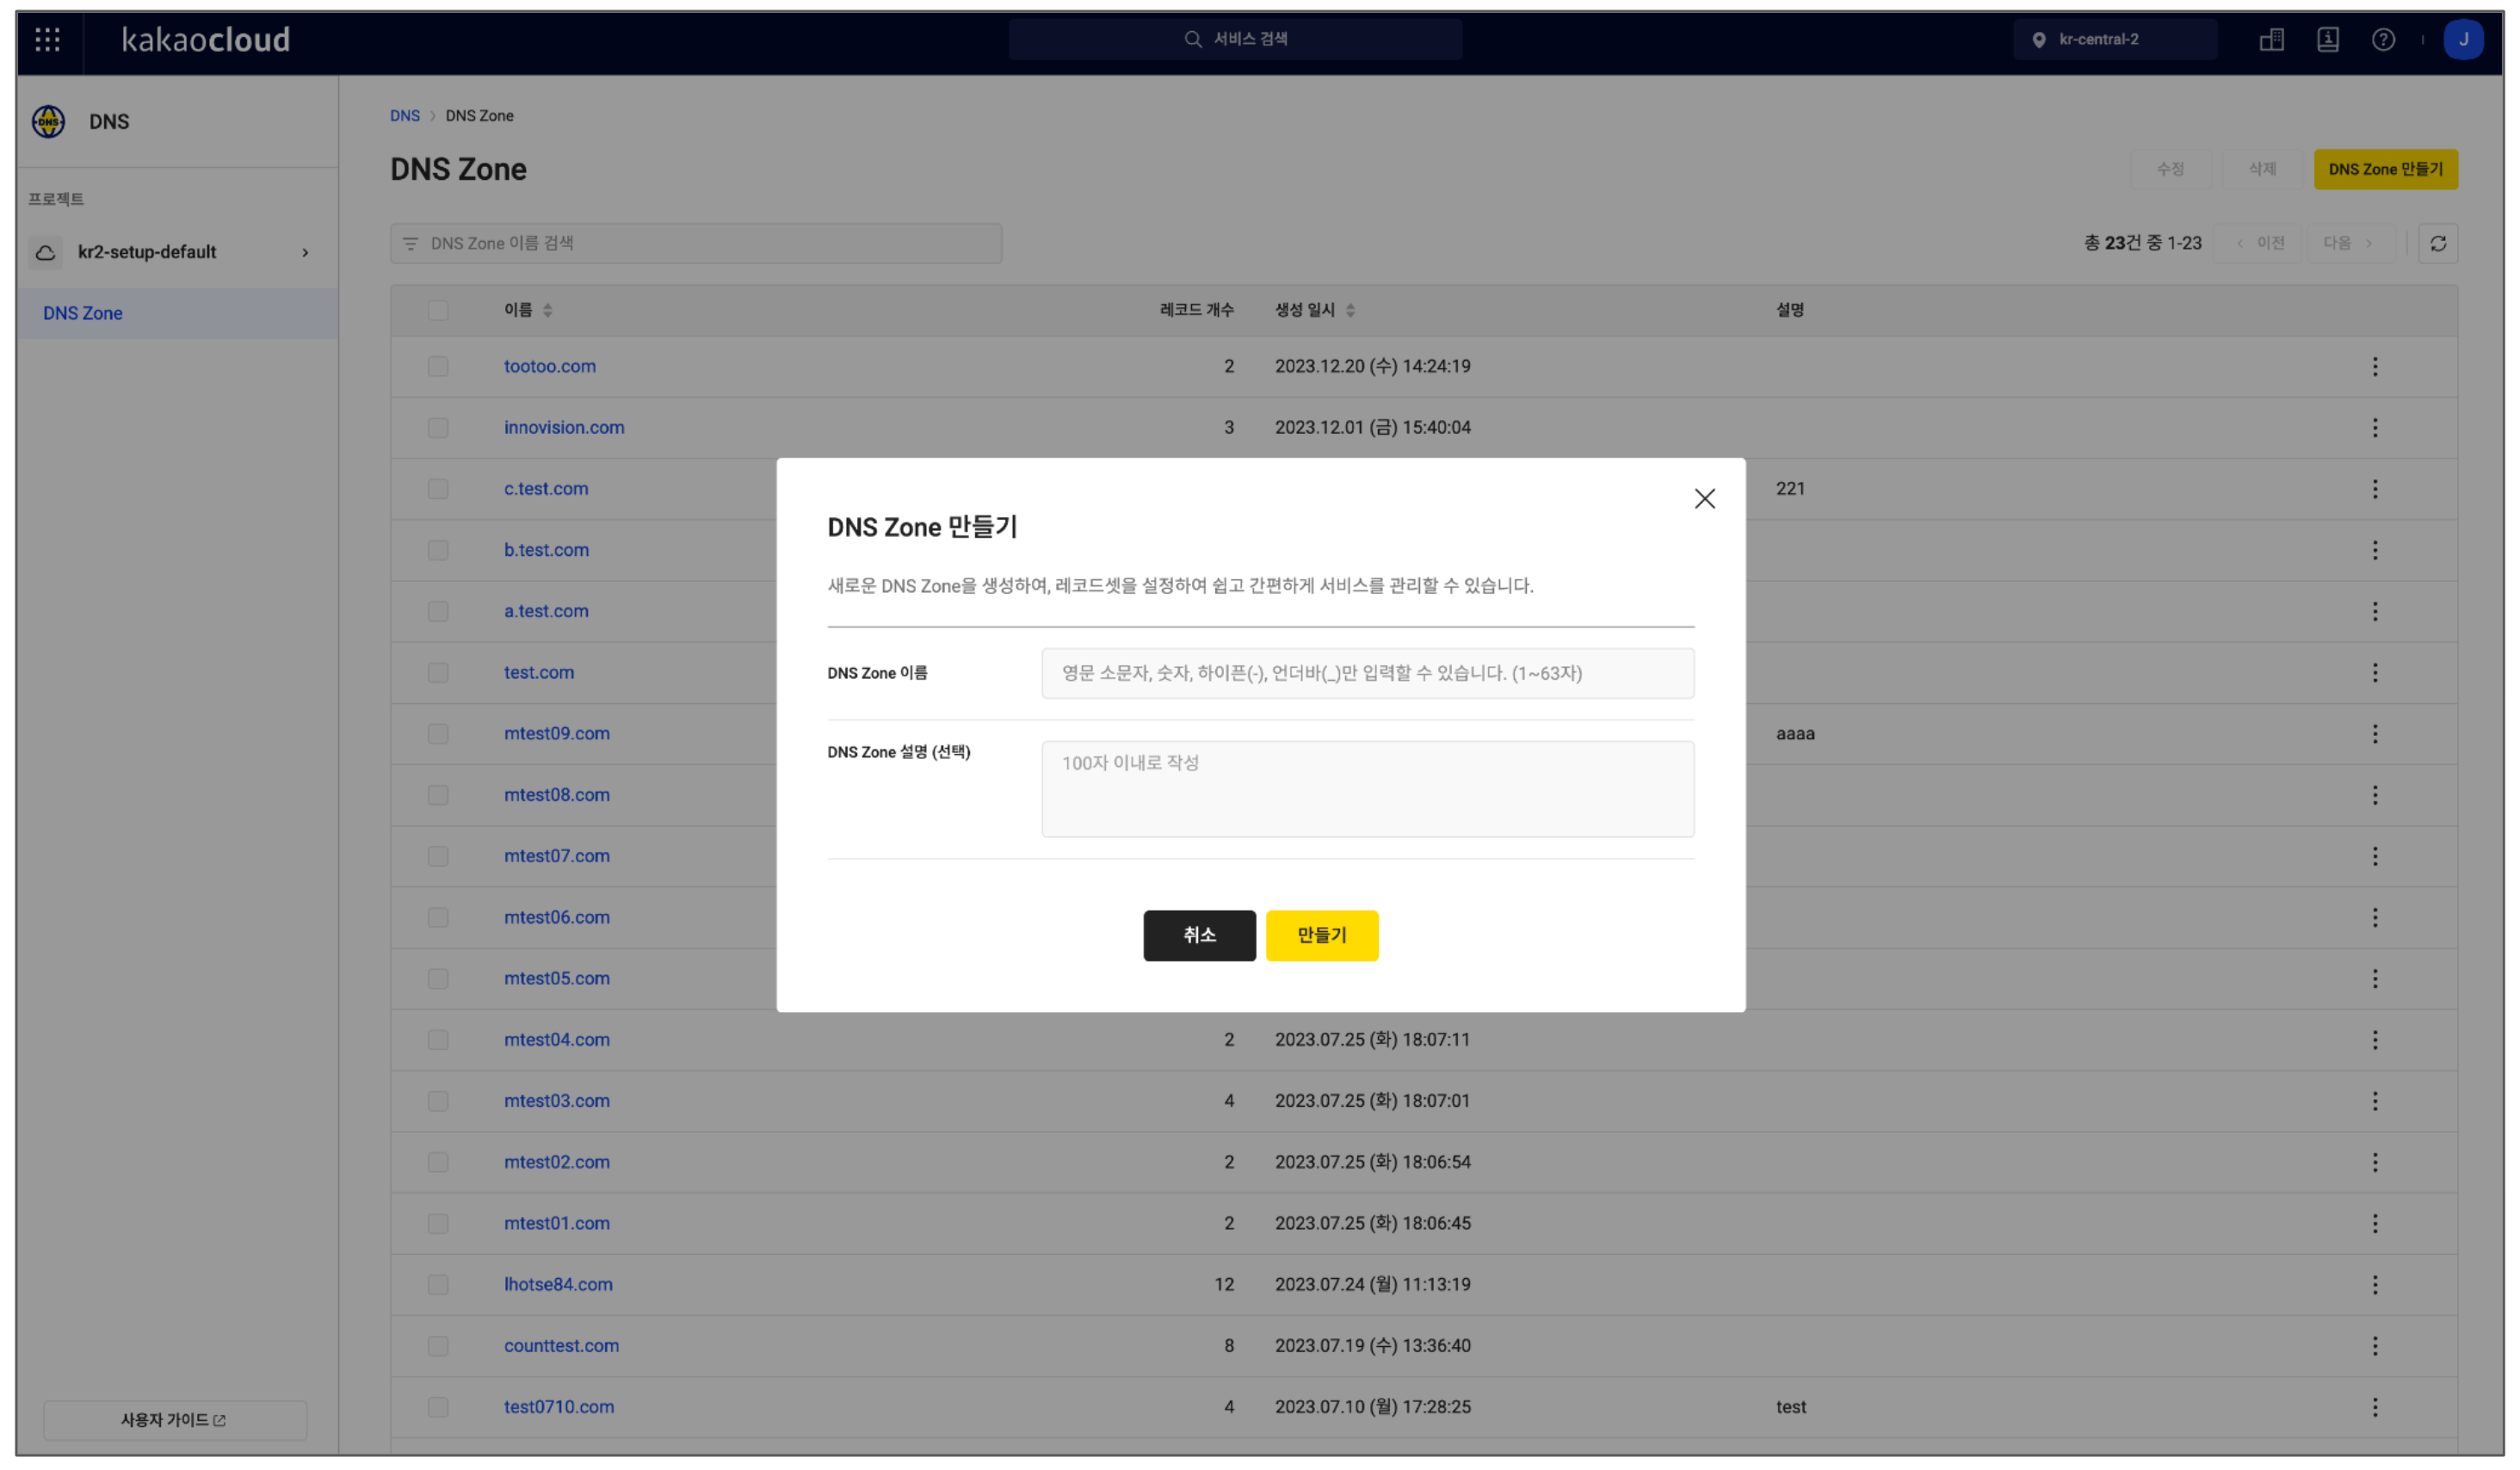The height and width of the screenshot is (1470, 2520).
Task: Focus the 서비스 검색 search box
Action: click(x=1235, y=39)
